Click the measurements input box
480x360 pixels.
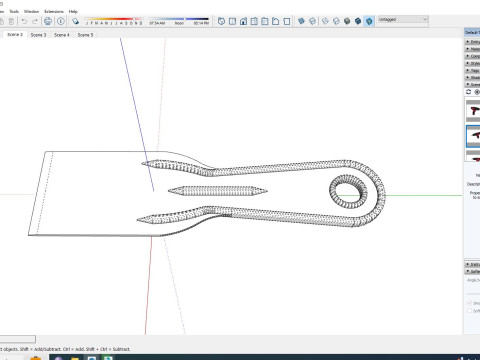tap(18, 339)
